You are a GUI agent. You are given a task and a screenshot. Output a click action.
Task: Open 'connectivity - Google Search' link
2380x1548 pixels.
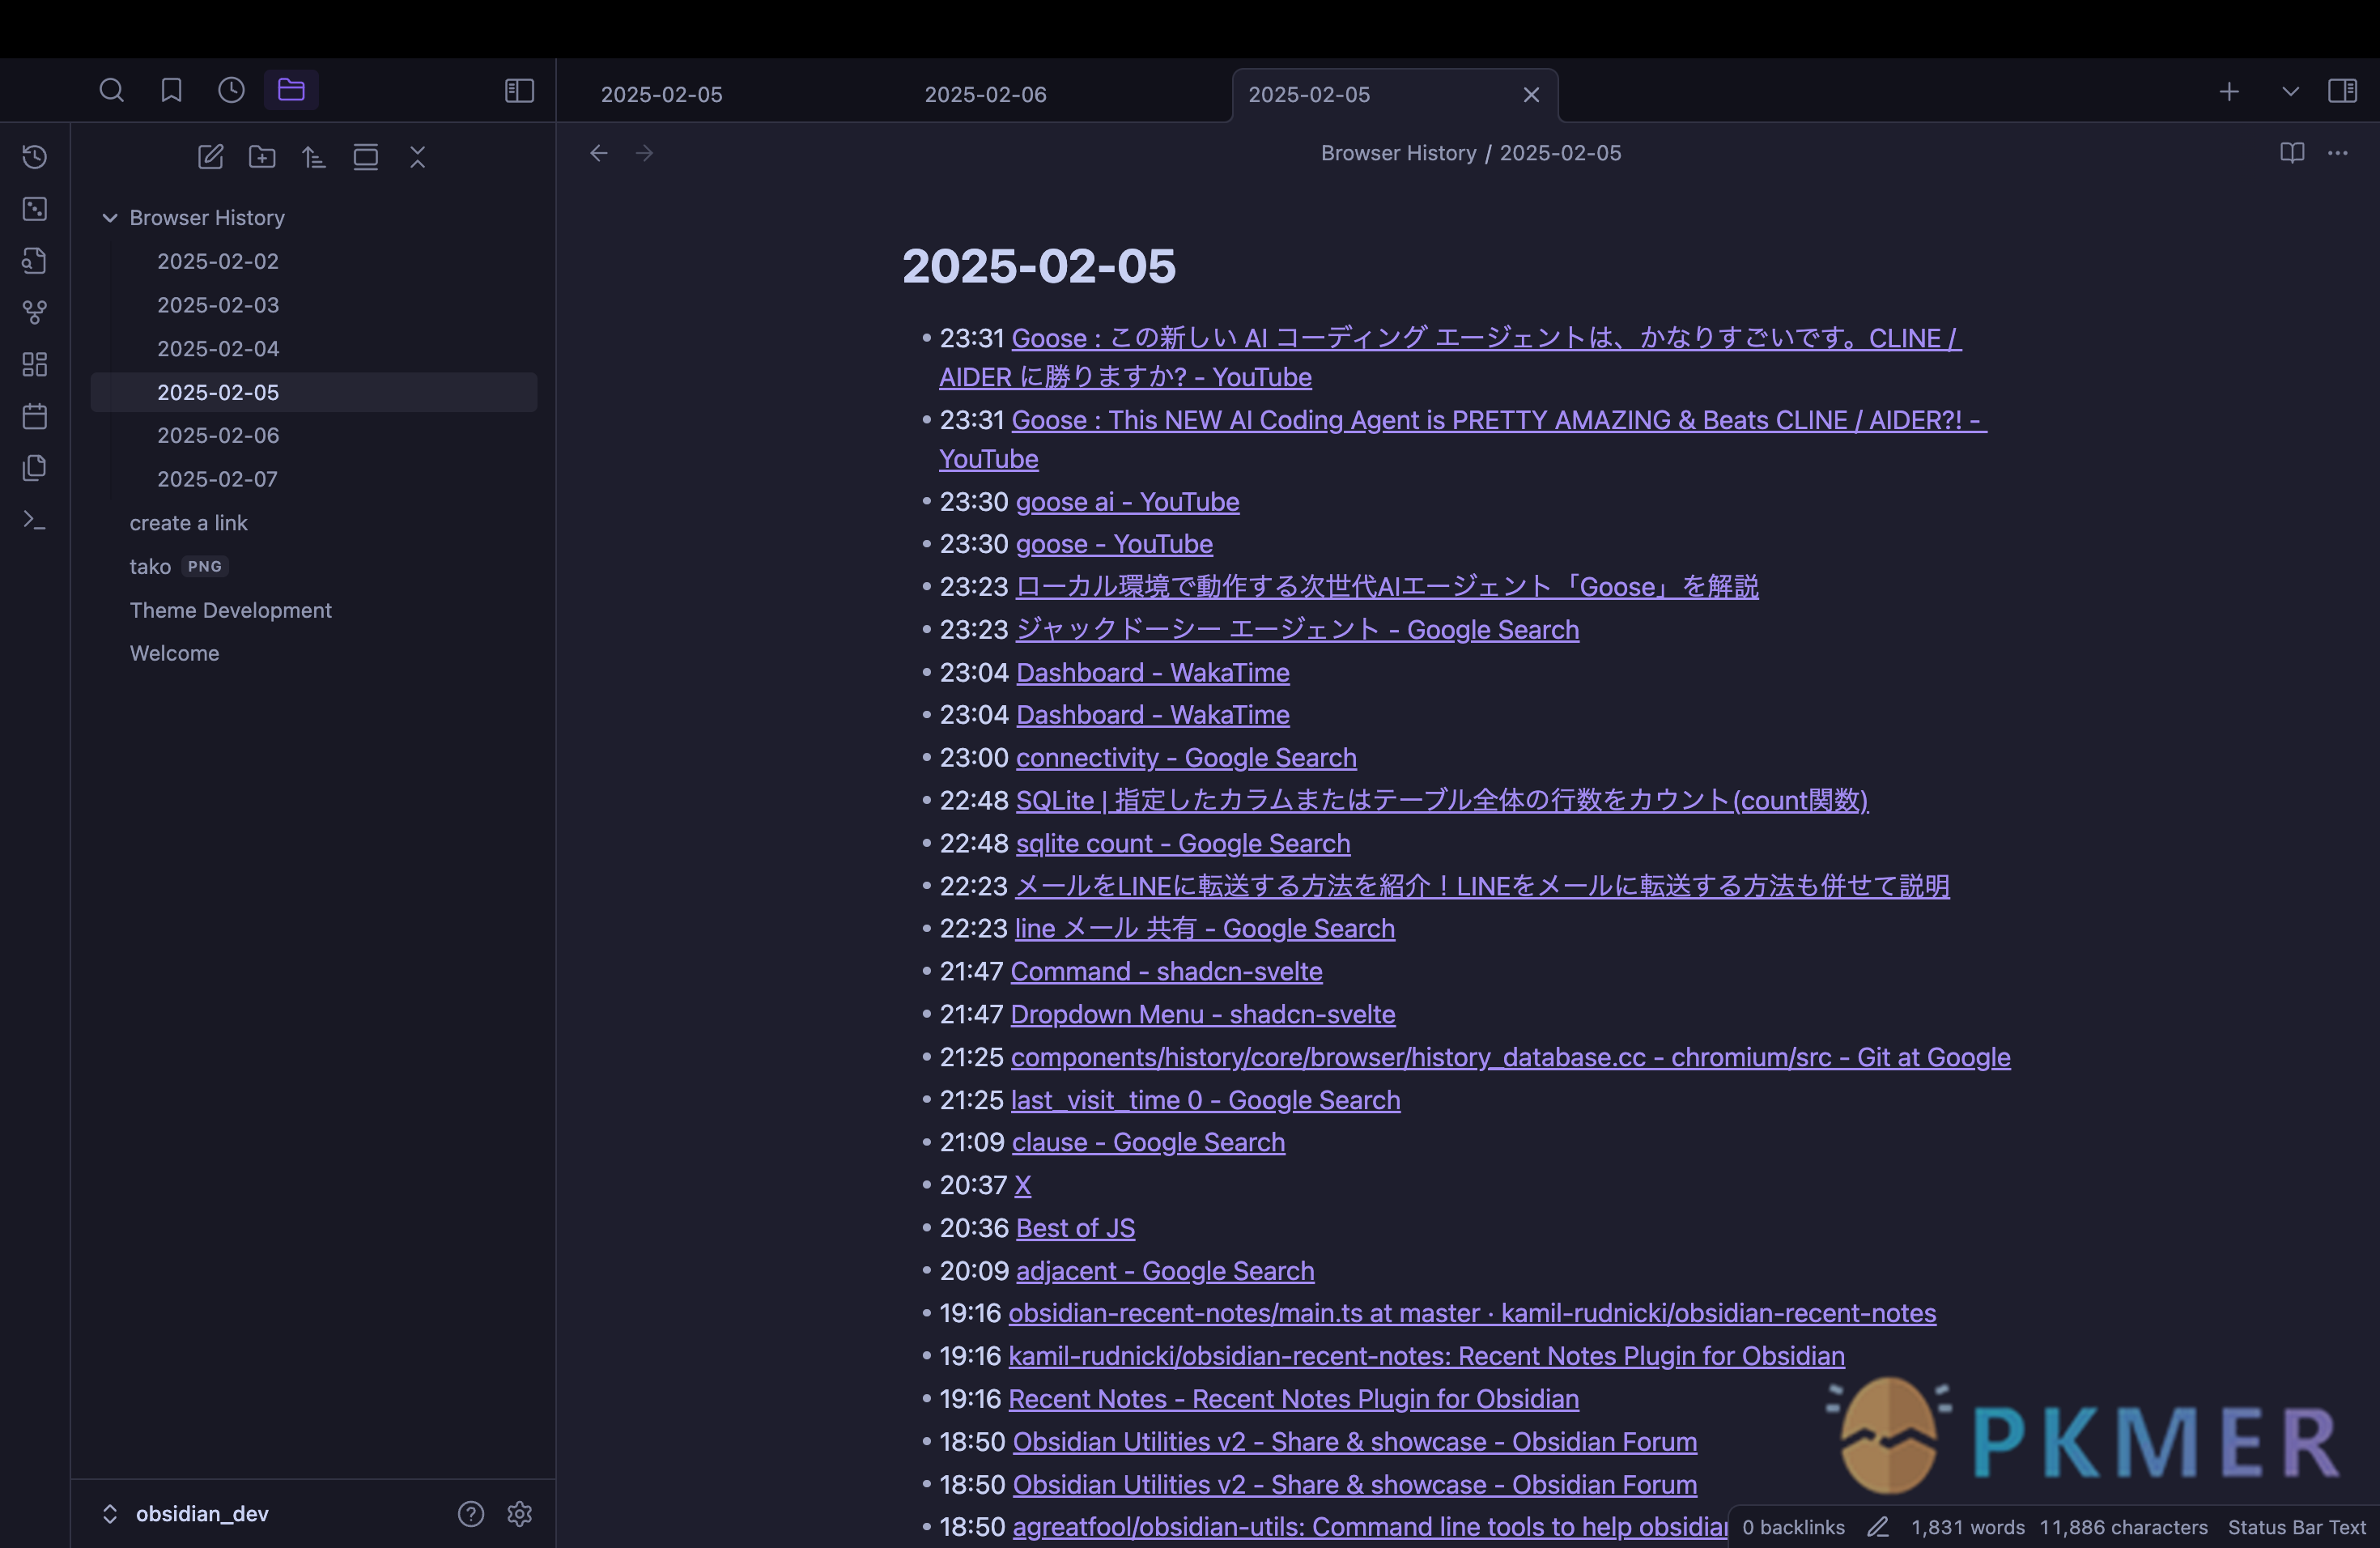[1186, 758]
